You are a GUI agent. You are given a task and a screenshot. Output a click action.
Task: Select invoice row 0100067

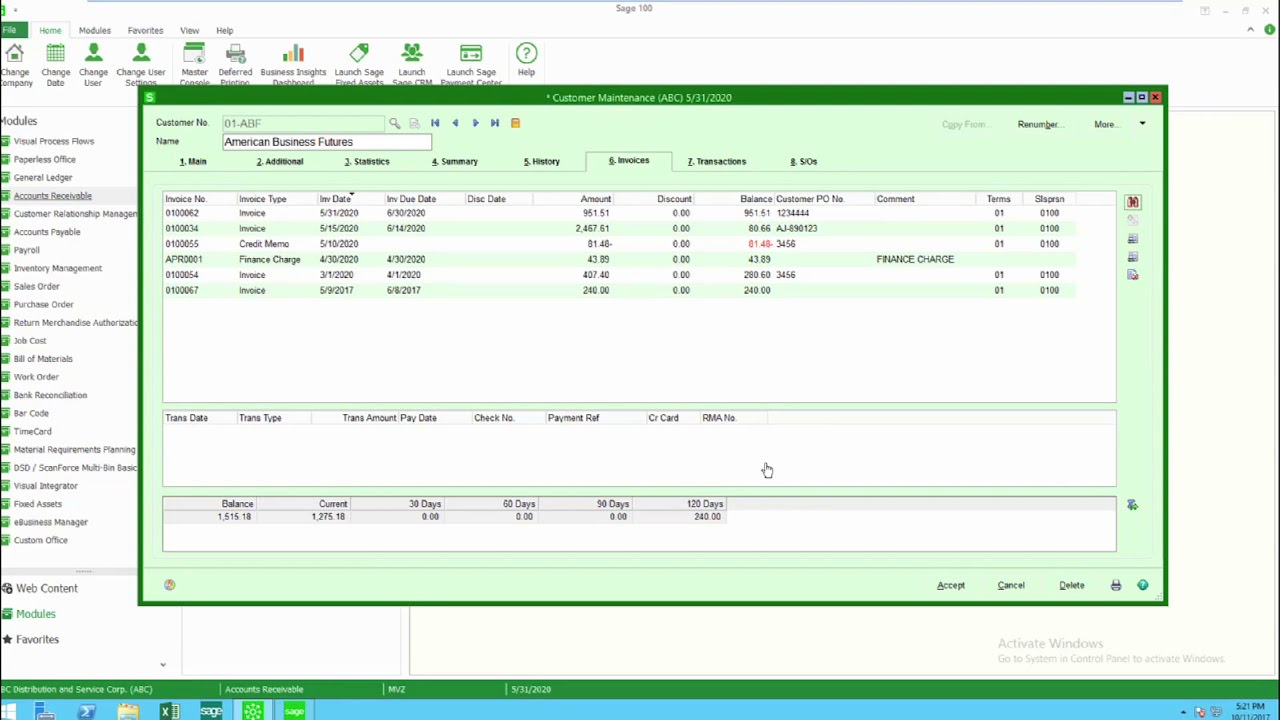coord(620,290)
